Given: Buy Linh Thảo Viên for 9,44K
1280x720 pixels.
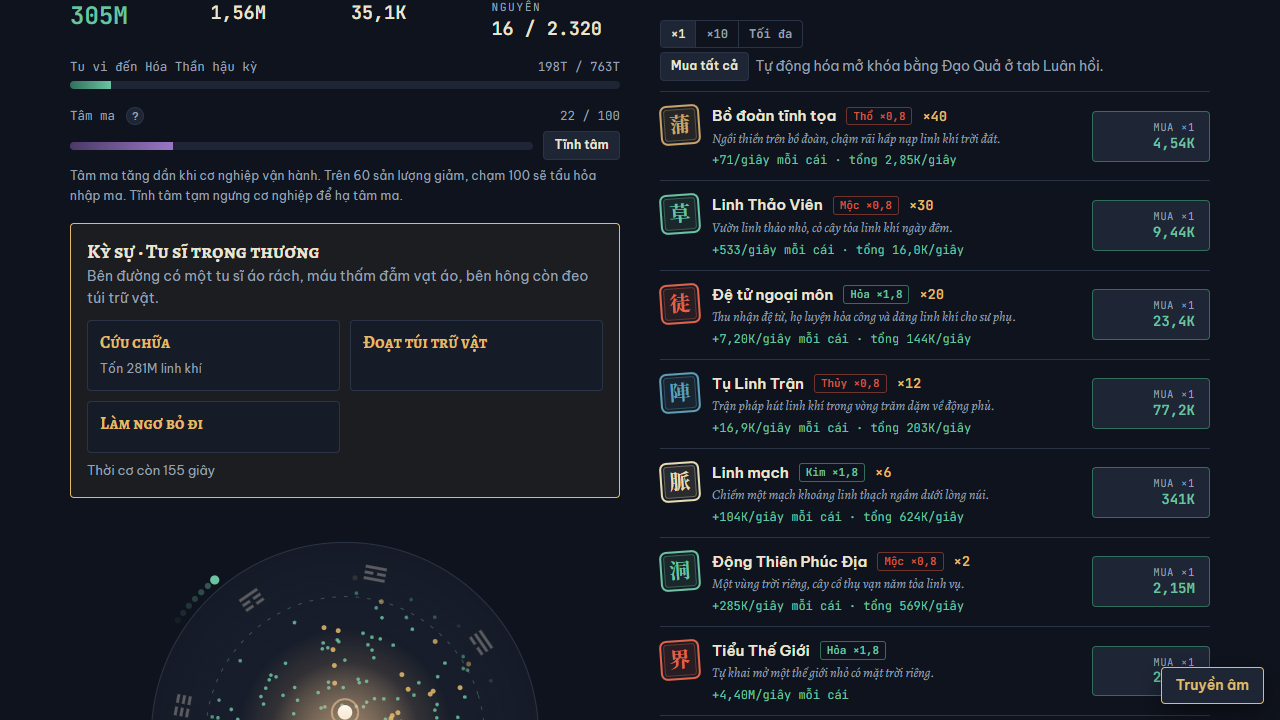Looking at the screenshot, I should (1151, 225).
